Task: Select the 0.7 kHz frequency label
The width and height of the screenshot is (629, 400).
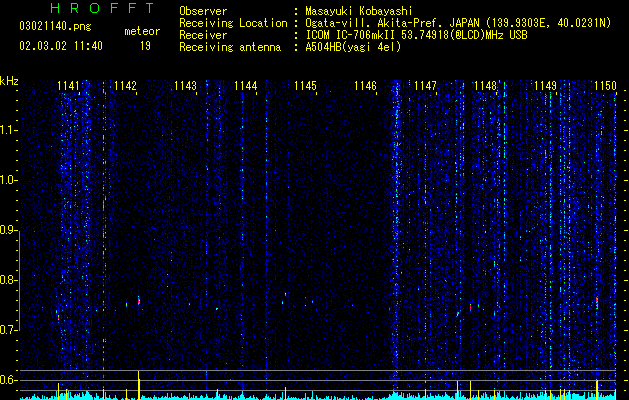Action: tap(8, 330)
